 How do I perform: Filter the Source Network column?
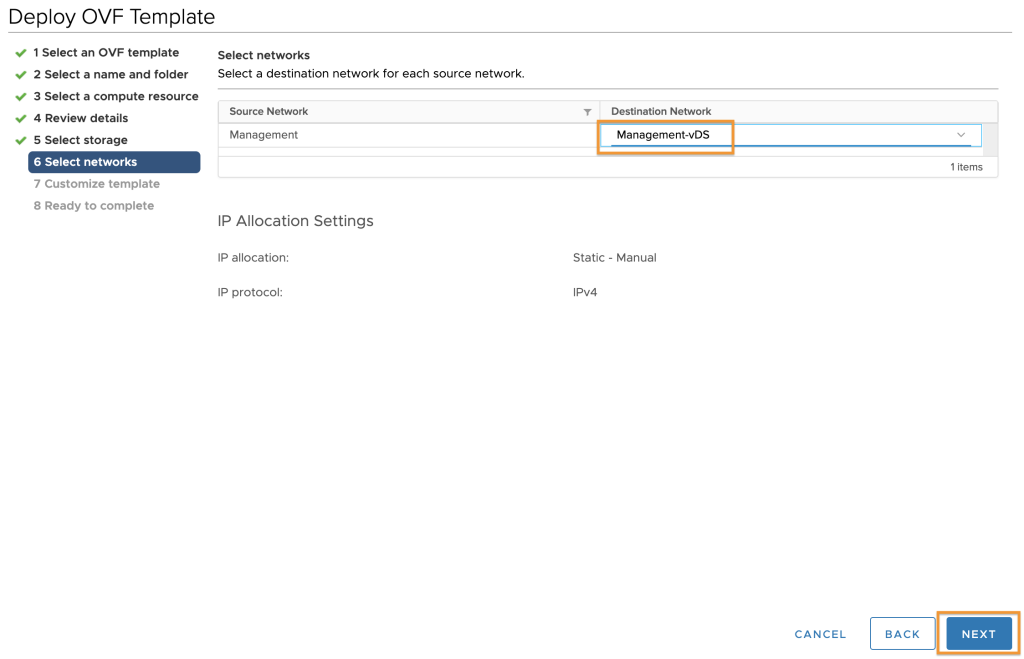click(x=587, y=112)
